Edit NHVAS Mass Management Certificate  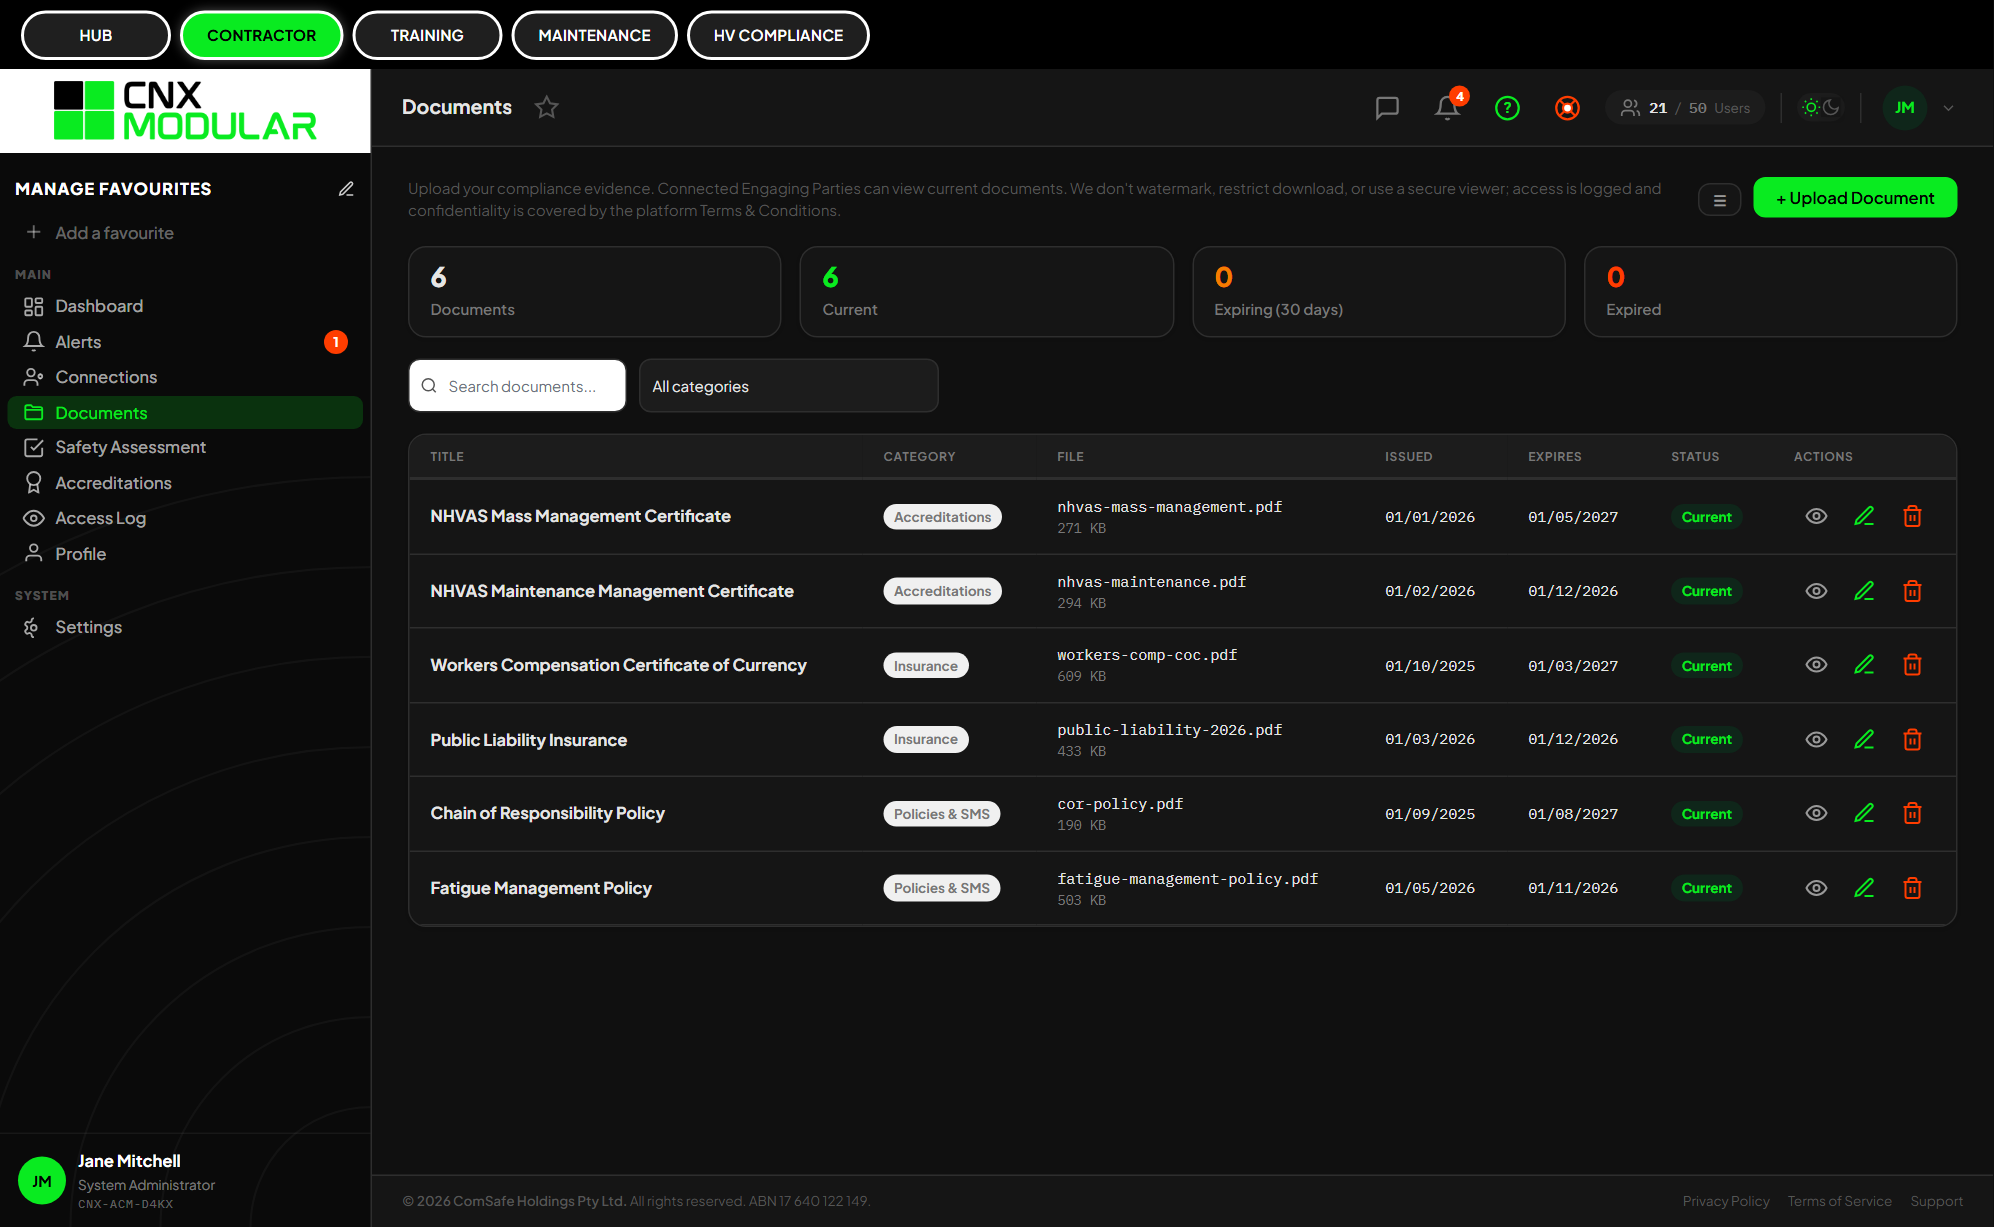point(1864,516)
